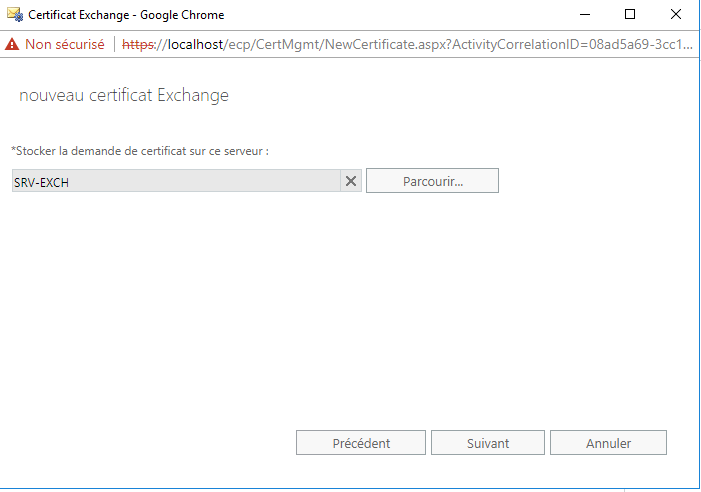Click NewCertificate.aspx in the address bar
701x492 pixels.
point(372,44)
